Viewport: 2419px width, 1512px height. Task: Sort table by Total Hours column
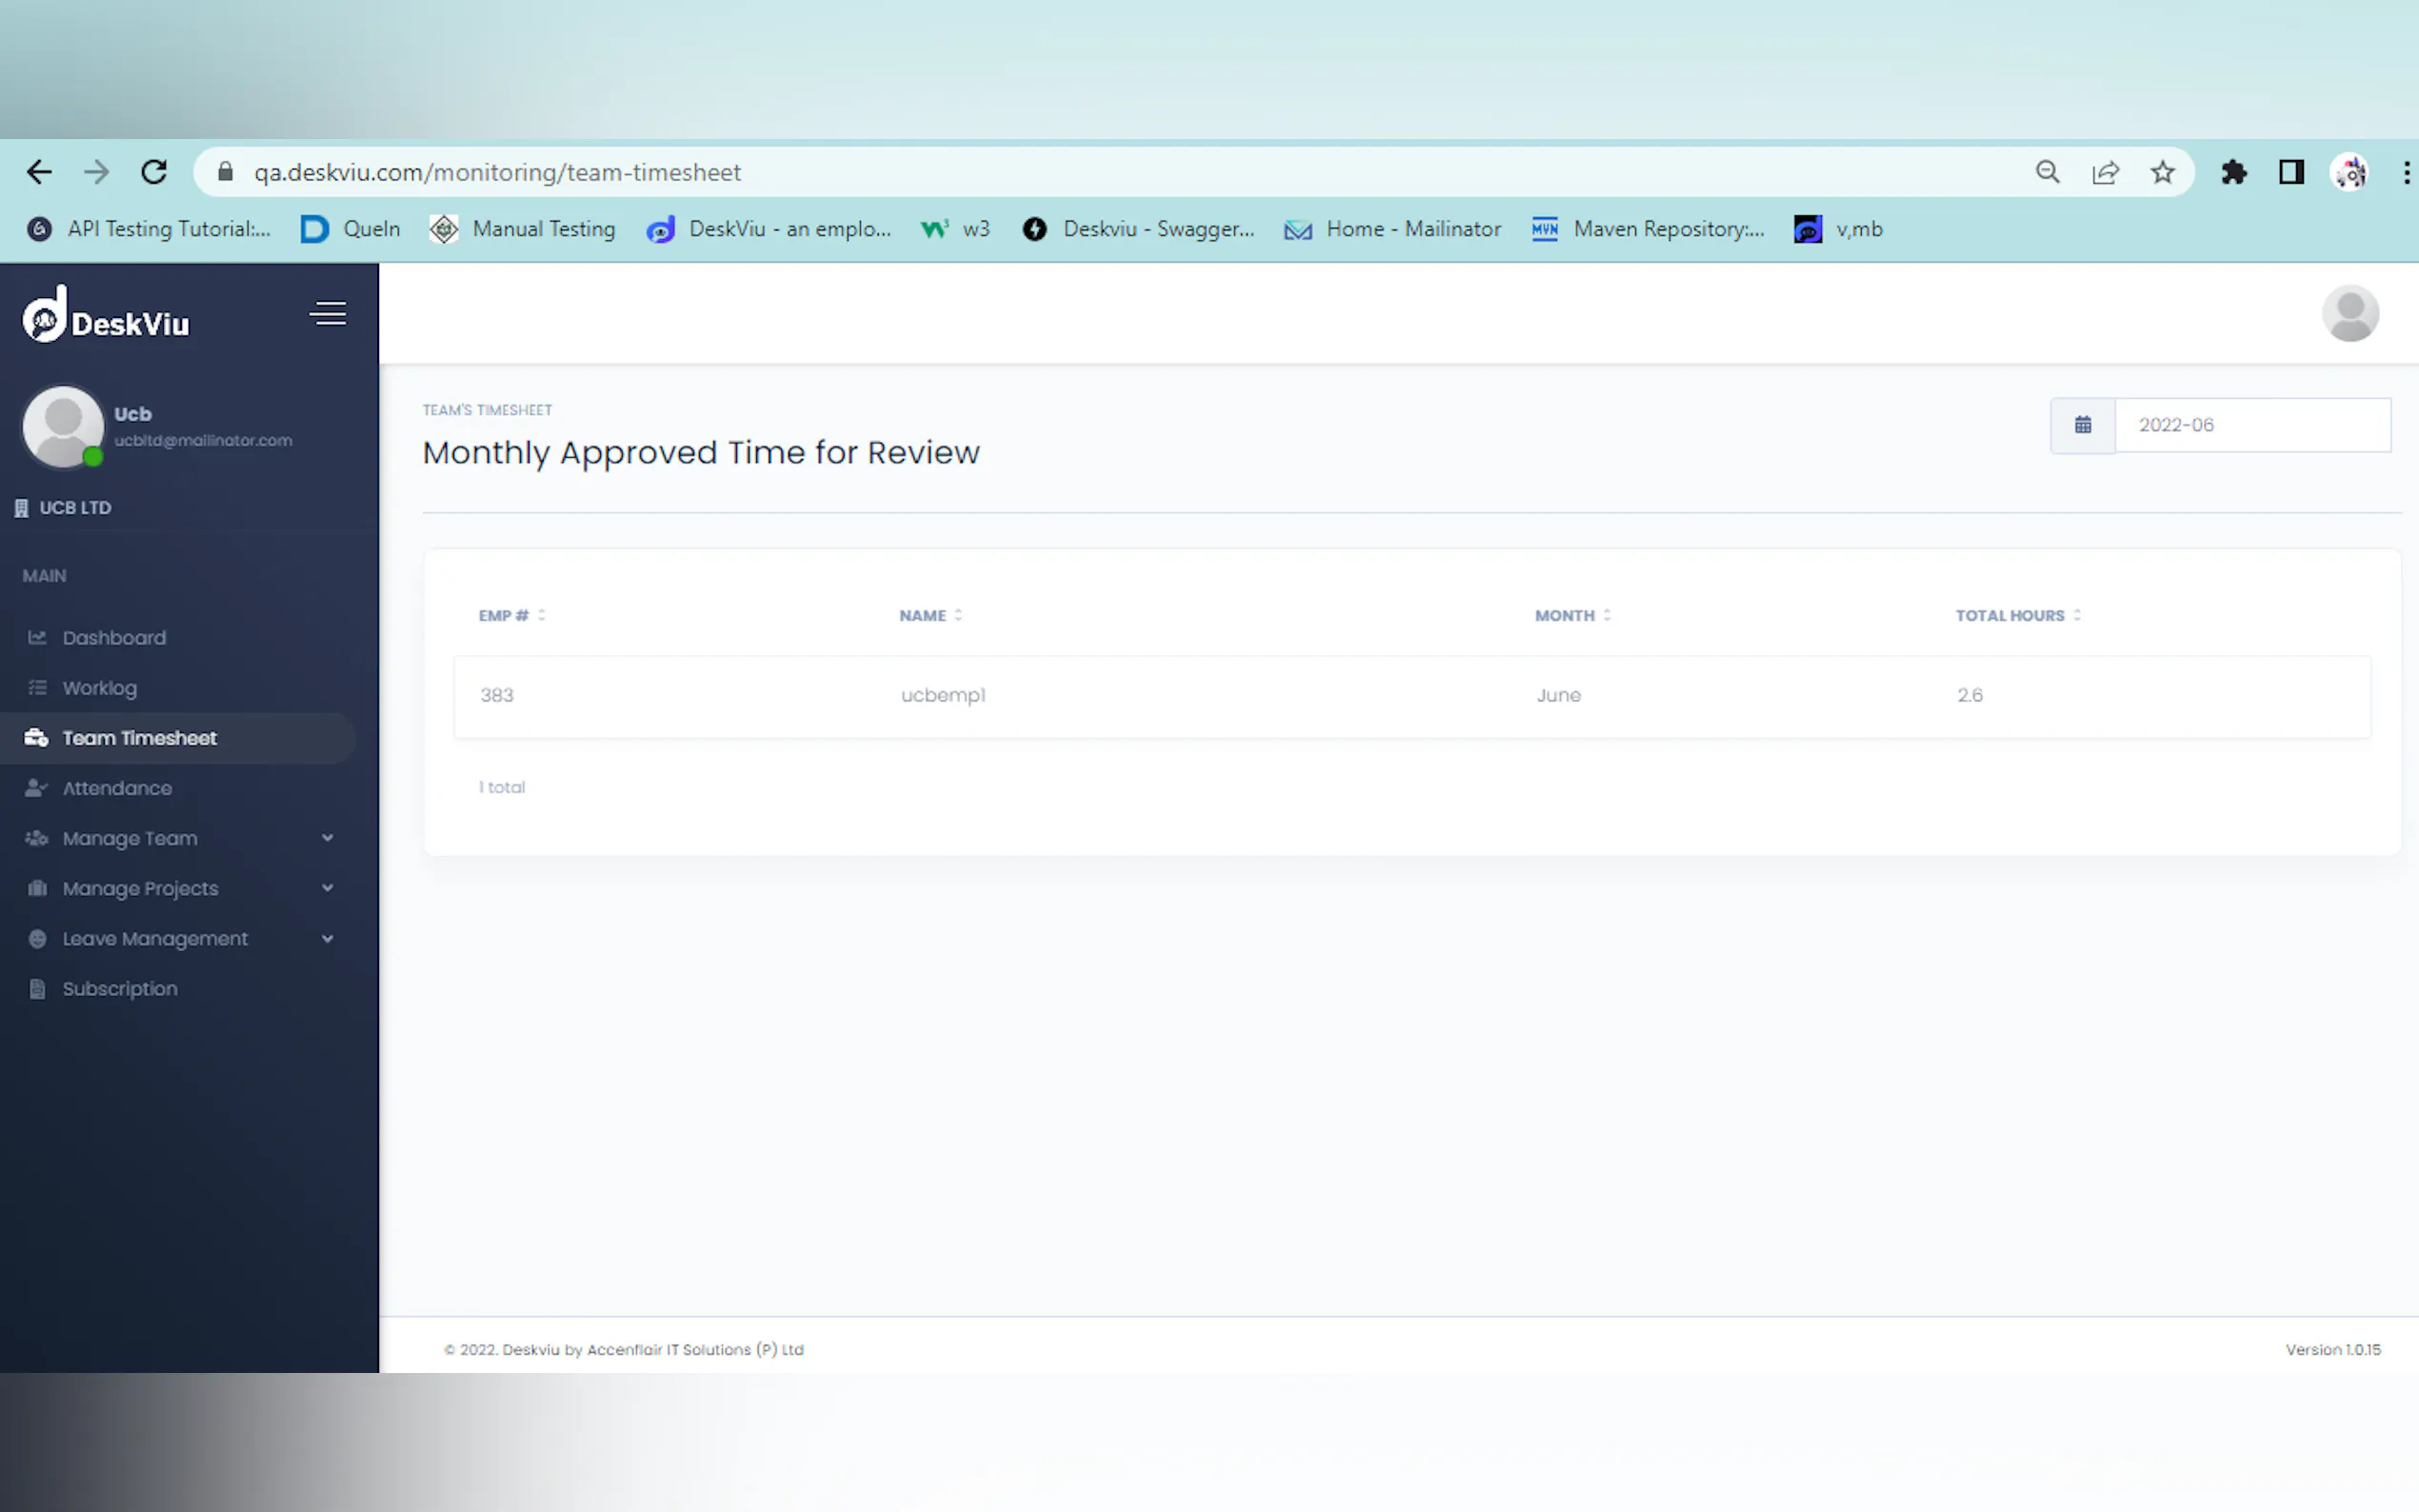pyautogui.click(x=2017, y=615)
